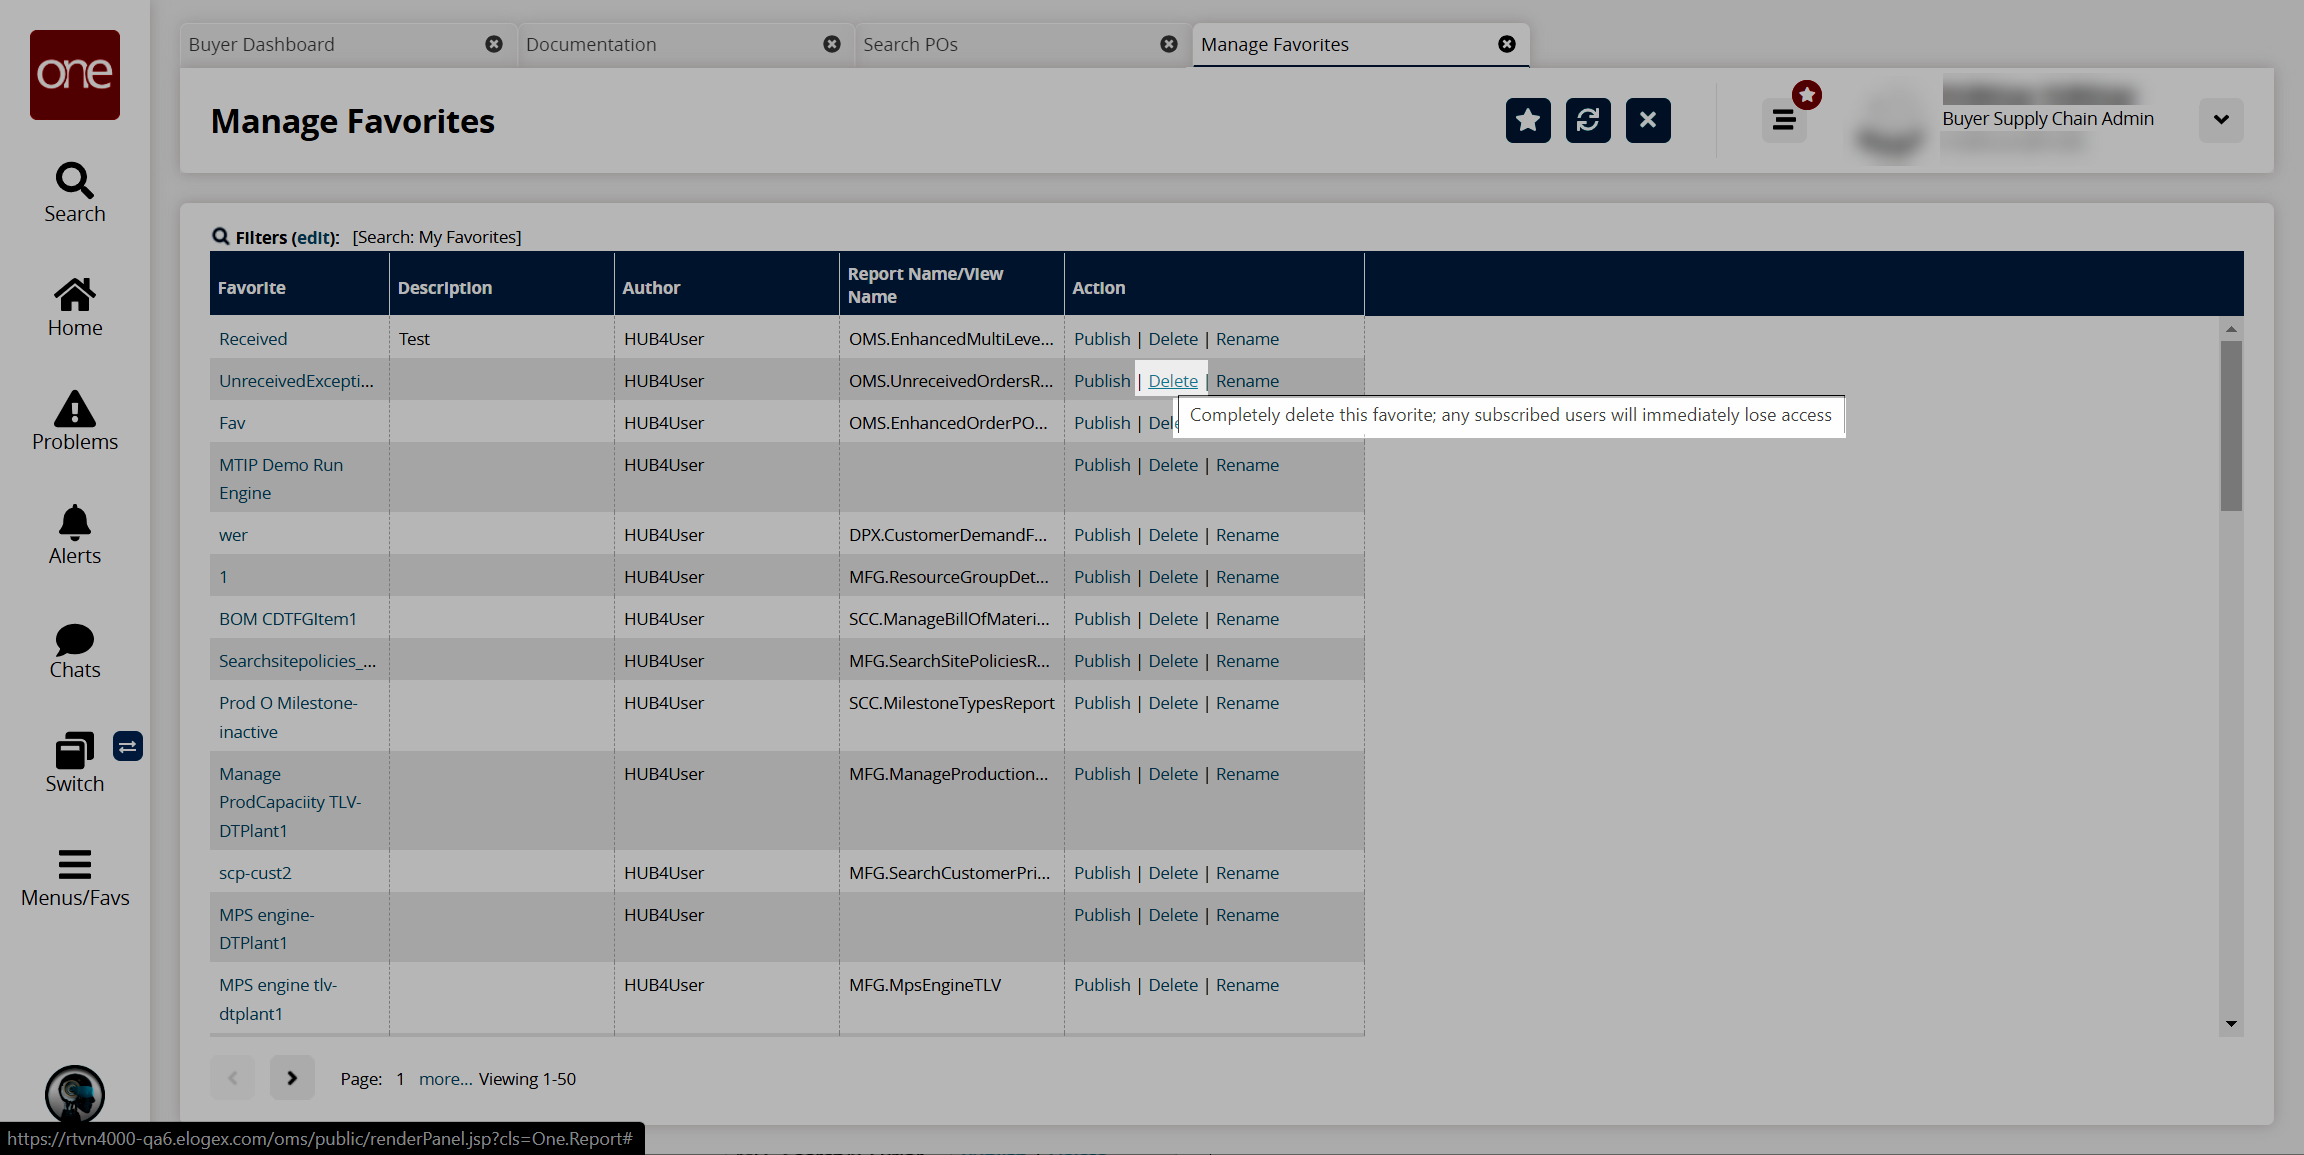Close the Documentation tab
Image resolution: width=2304 pixels, height=1155 pixels.
tap(831, 45)
